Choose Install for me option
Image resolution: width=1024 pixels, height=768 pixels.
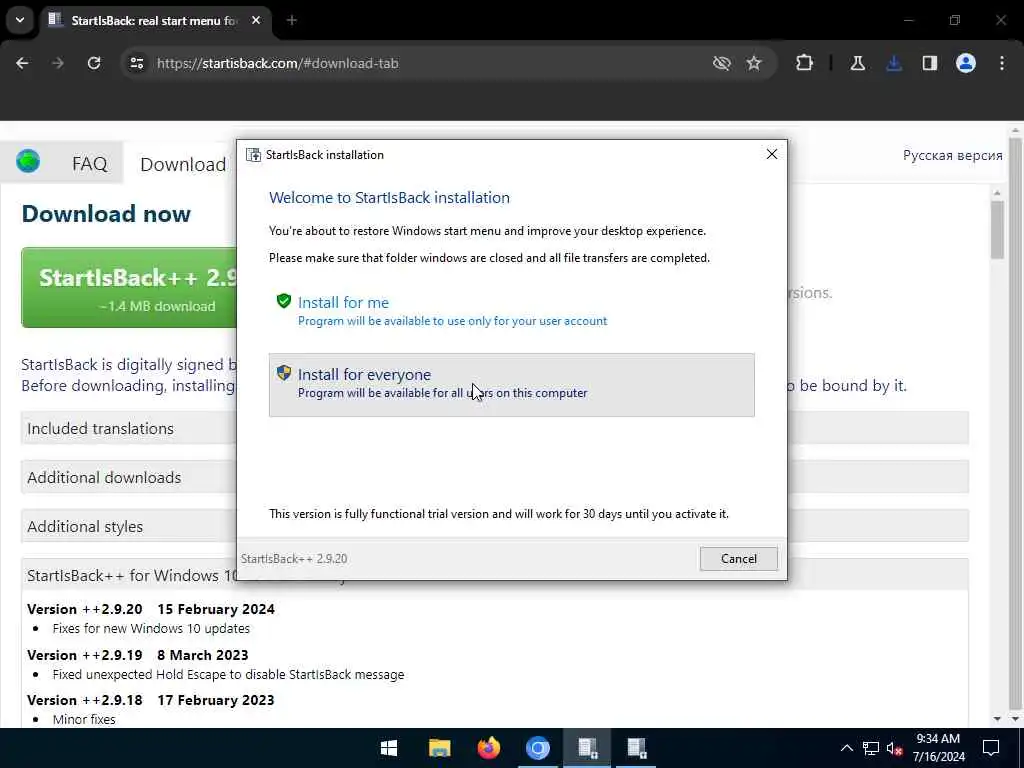tap(511, 311)
